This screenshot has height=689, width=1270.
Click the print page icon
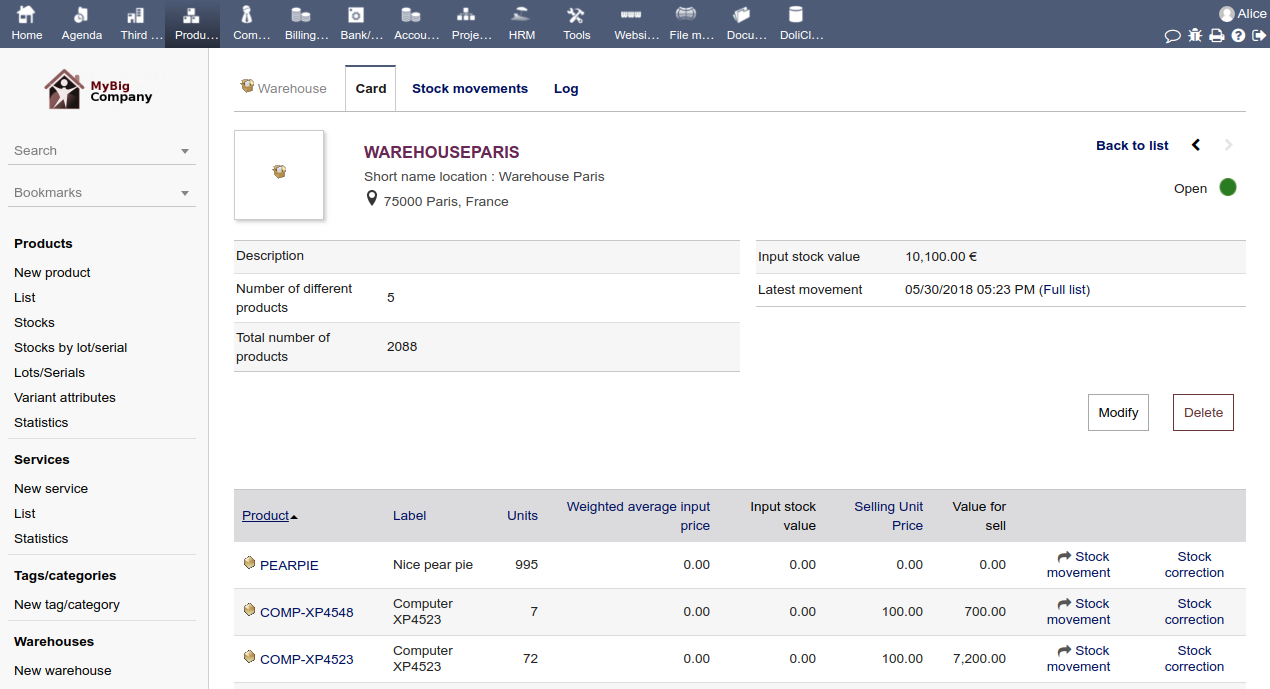[x=1216, y=36]
